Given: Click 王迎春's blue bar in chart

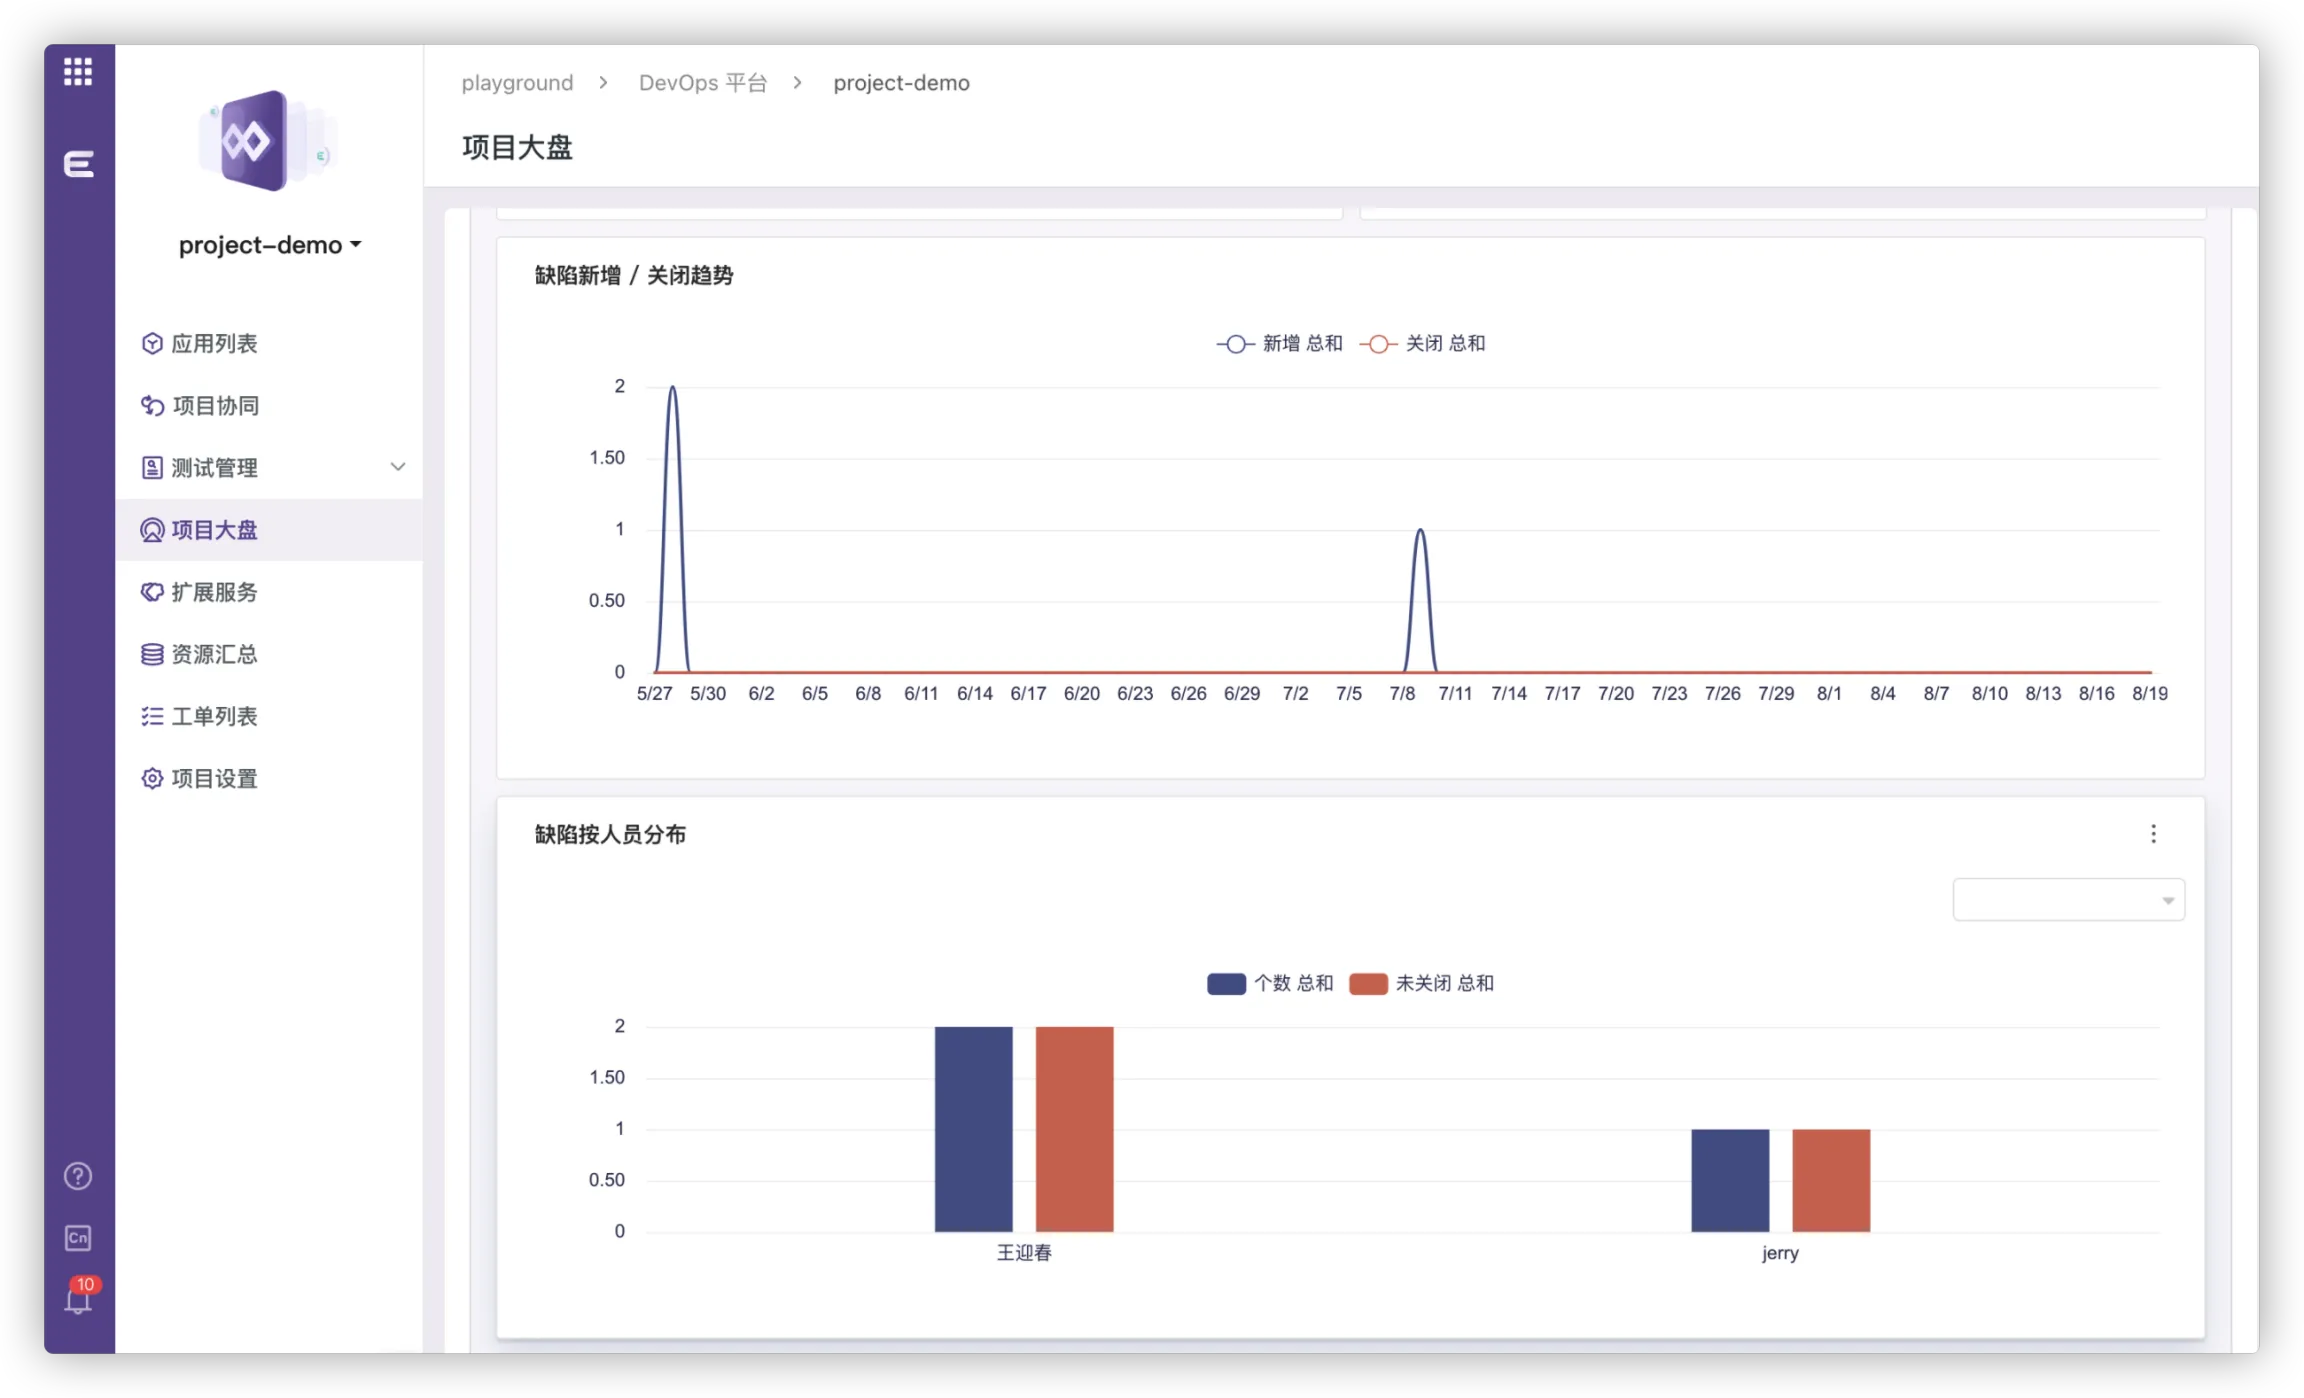Looking at the screenshot, I should pyautogui.click(x=973, y=1128).
